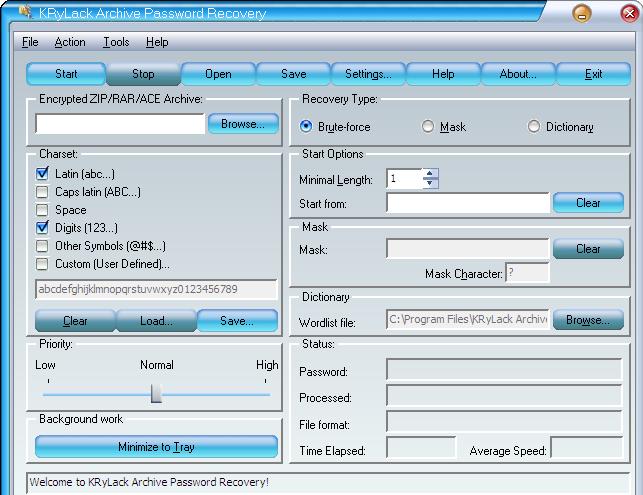Screen dimensions: 643x495
Task: Click the Average Speed status field
Action: coord(587,447)
